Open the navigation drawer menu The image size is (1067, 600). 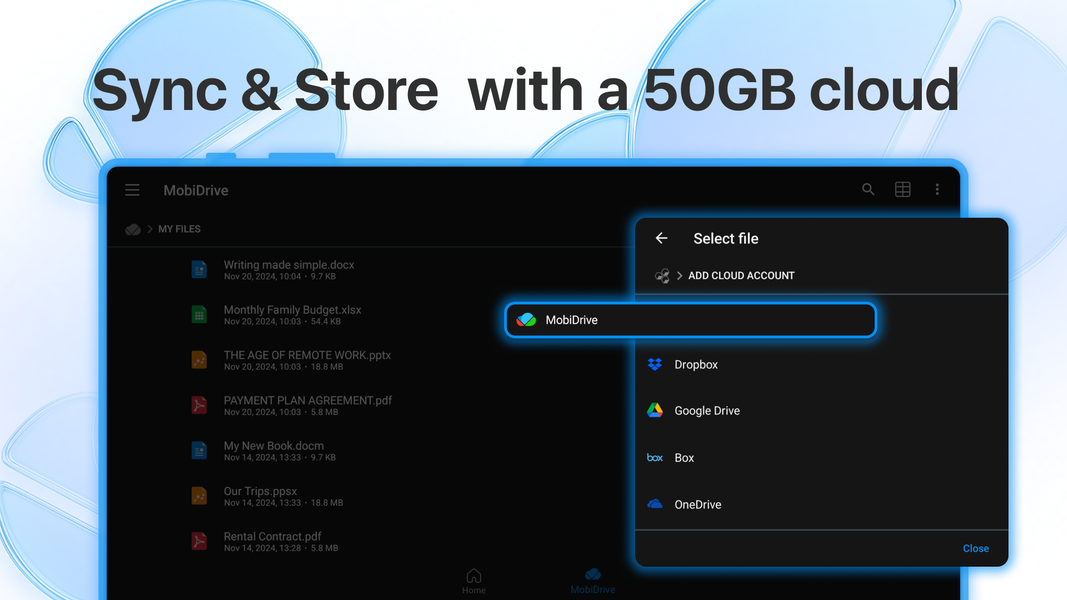click(x=132, y=190)
